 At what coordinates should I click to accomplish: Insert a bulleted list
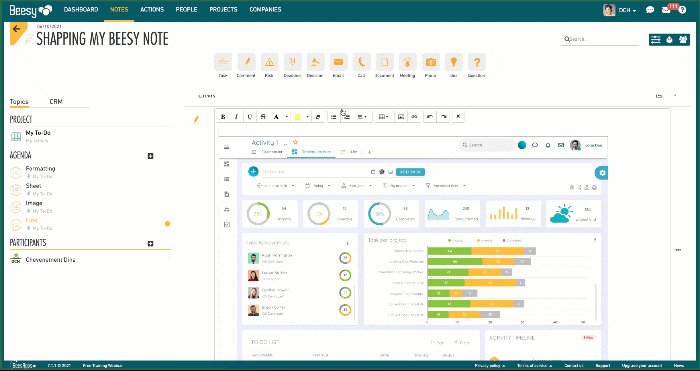(333, 117)
